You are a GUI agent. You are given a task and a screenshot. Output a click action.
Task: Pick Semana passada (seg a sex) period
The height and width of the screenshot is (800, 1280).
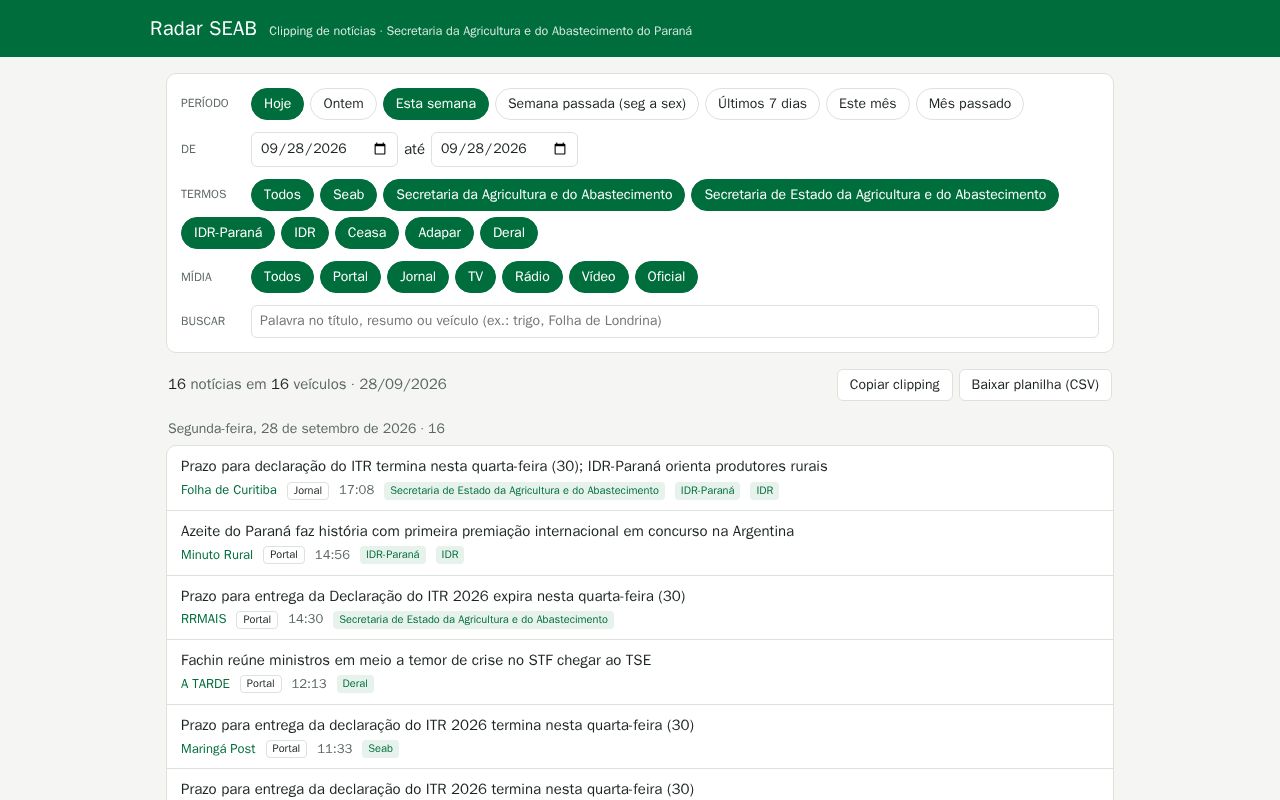[x=597, y=104]
